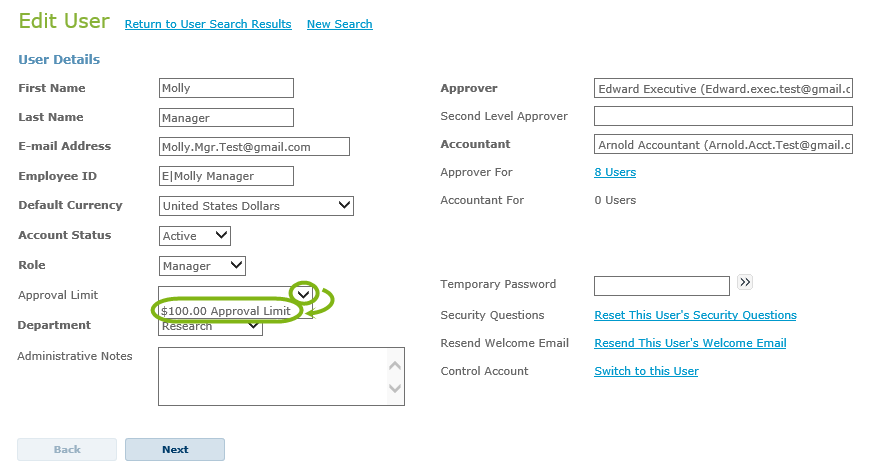Click into the First Name field
875x469 pixels.
[226, 88]
